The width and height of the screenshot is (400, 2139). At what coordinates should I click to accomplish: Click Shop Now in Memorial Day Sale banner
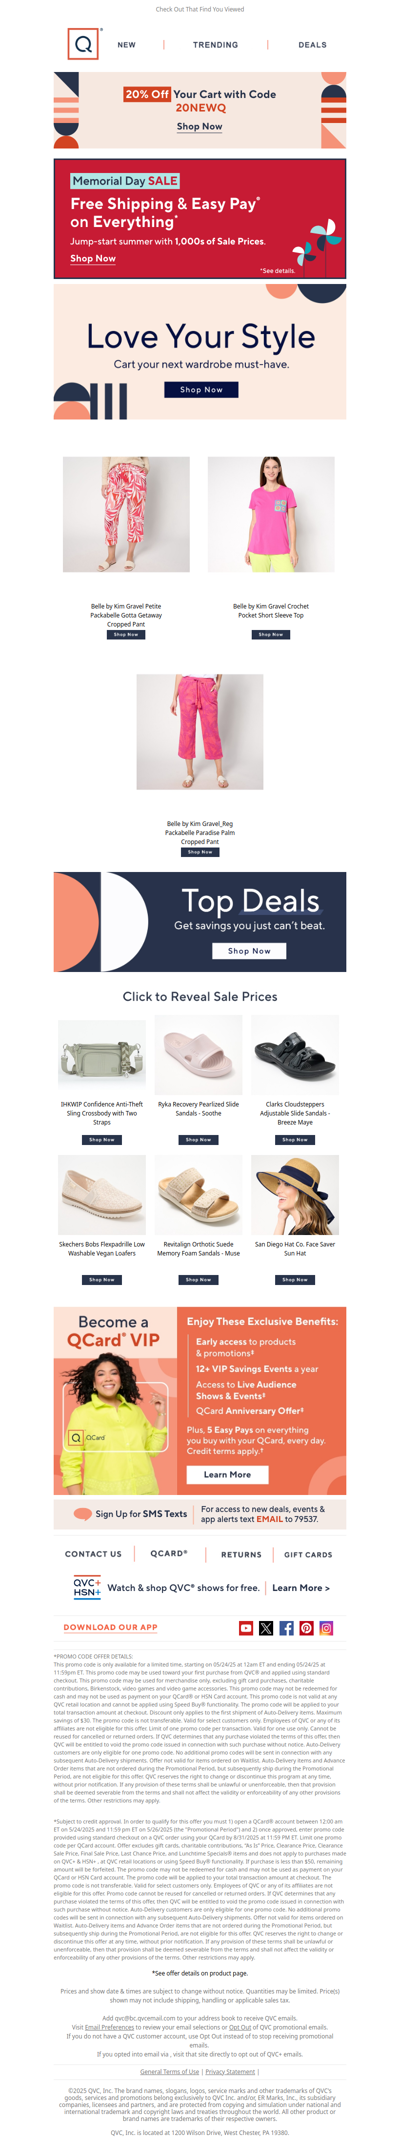click(93, 259)
